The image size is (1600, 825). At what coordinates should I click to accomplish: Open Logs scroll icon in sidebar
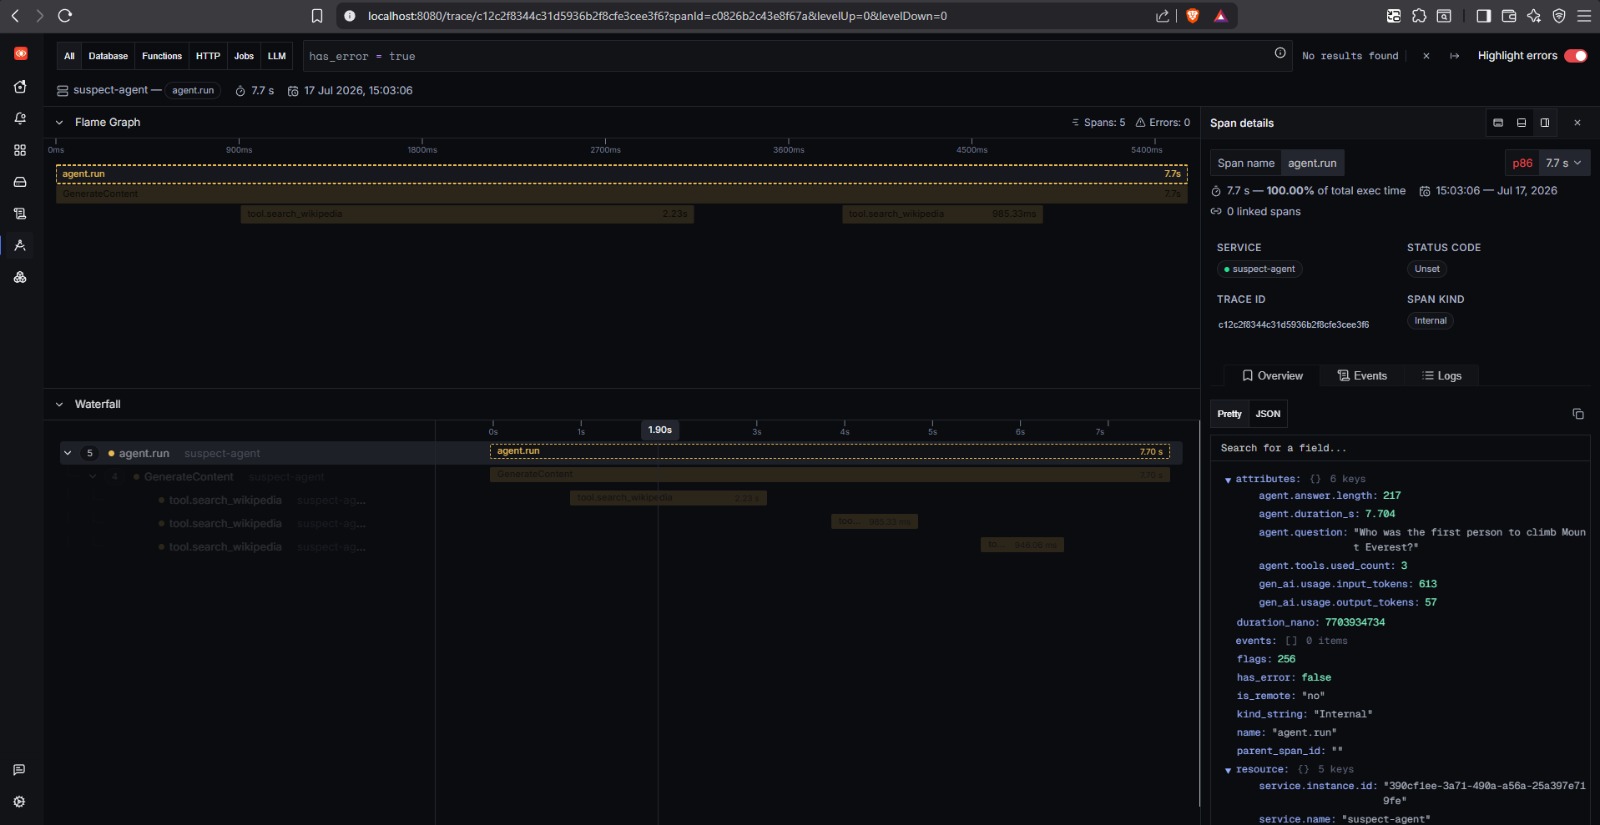pyautogui.click(x=20, y=214)
